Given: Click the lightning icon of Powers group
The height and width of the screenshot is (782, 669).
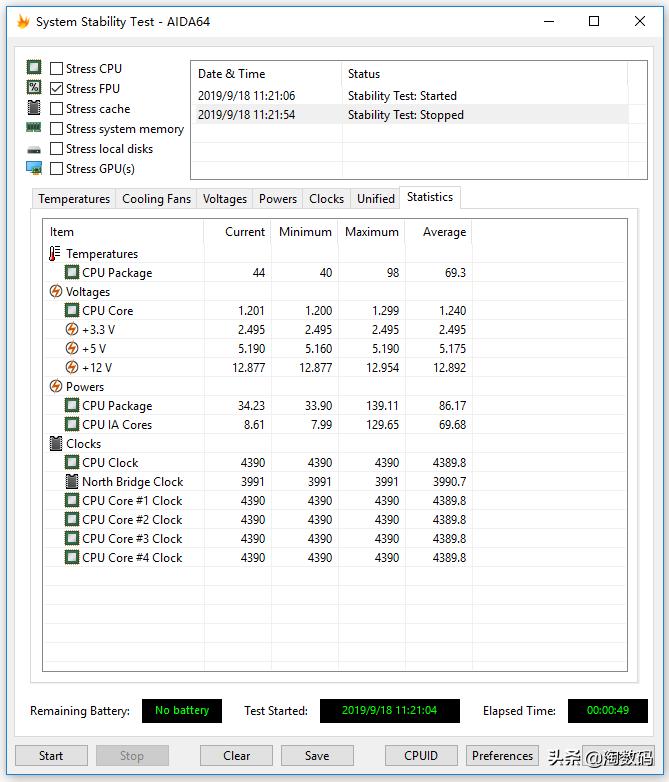Looking at the screenshot, I should click(56, 386).
